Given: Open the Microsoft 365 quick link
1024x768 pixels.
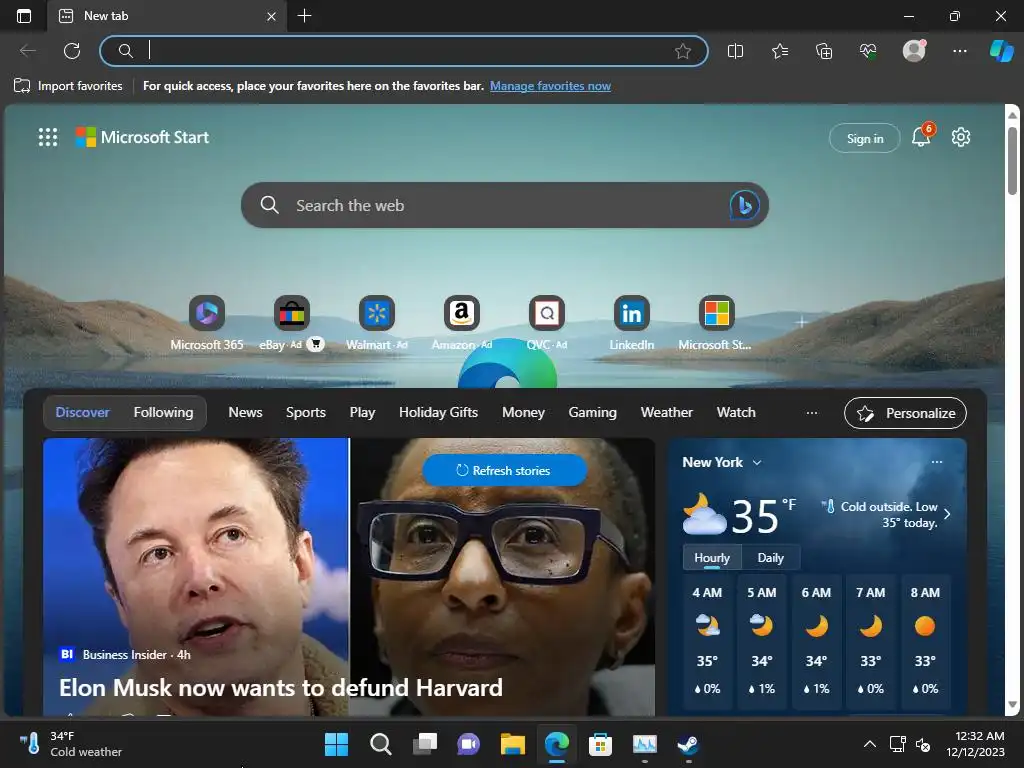Looking at the screenshot, I should tap(207, 323).
